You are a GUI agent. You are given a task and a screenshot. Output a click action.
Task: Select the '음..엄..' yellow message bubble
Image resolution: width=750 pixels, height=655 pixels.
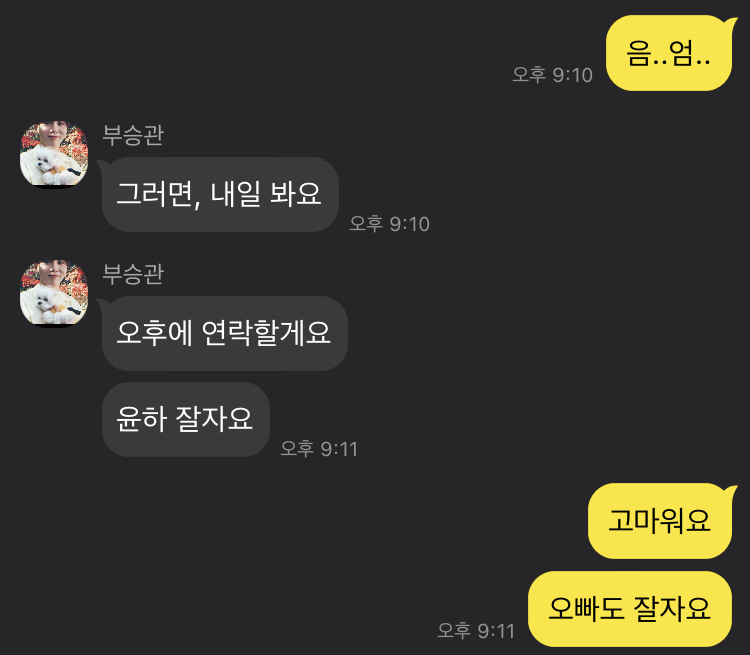coord(669,53)
